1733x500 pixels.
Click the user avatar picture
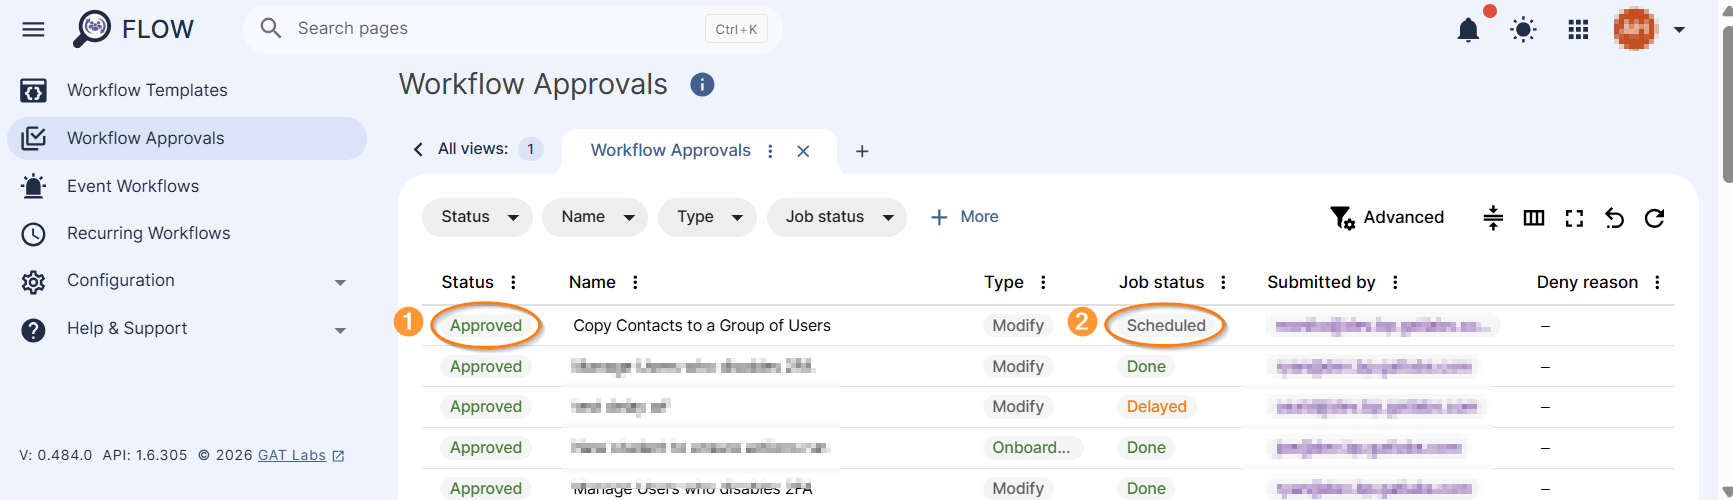(x=1635, y=29)
